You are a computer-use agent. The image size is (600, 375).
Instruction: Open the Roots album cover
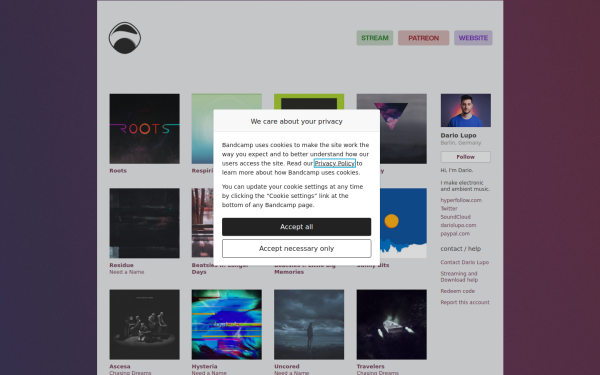(x=144, y=129)
